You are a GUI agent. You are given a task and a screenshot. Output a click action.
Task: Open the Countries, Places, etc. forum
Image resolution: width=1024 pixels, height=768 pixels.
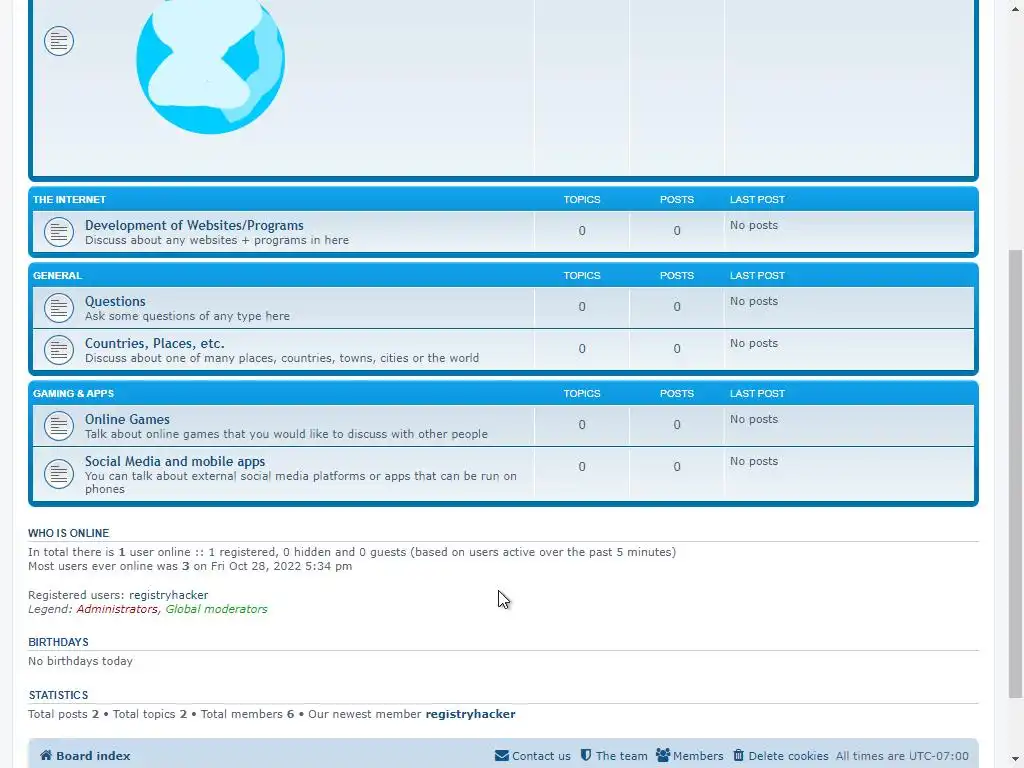click(155, 344)
